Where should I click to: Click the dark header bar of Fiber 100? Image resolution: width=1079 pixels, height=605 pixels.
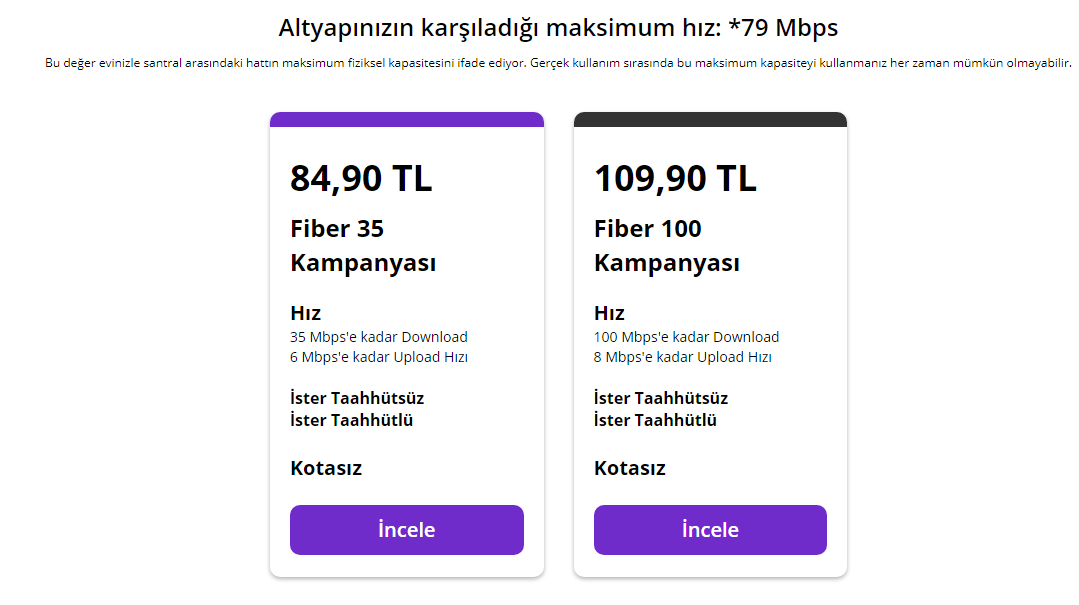tap(710, 118)
